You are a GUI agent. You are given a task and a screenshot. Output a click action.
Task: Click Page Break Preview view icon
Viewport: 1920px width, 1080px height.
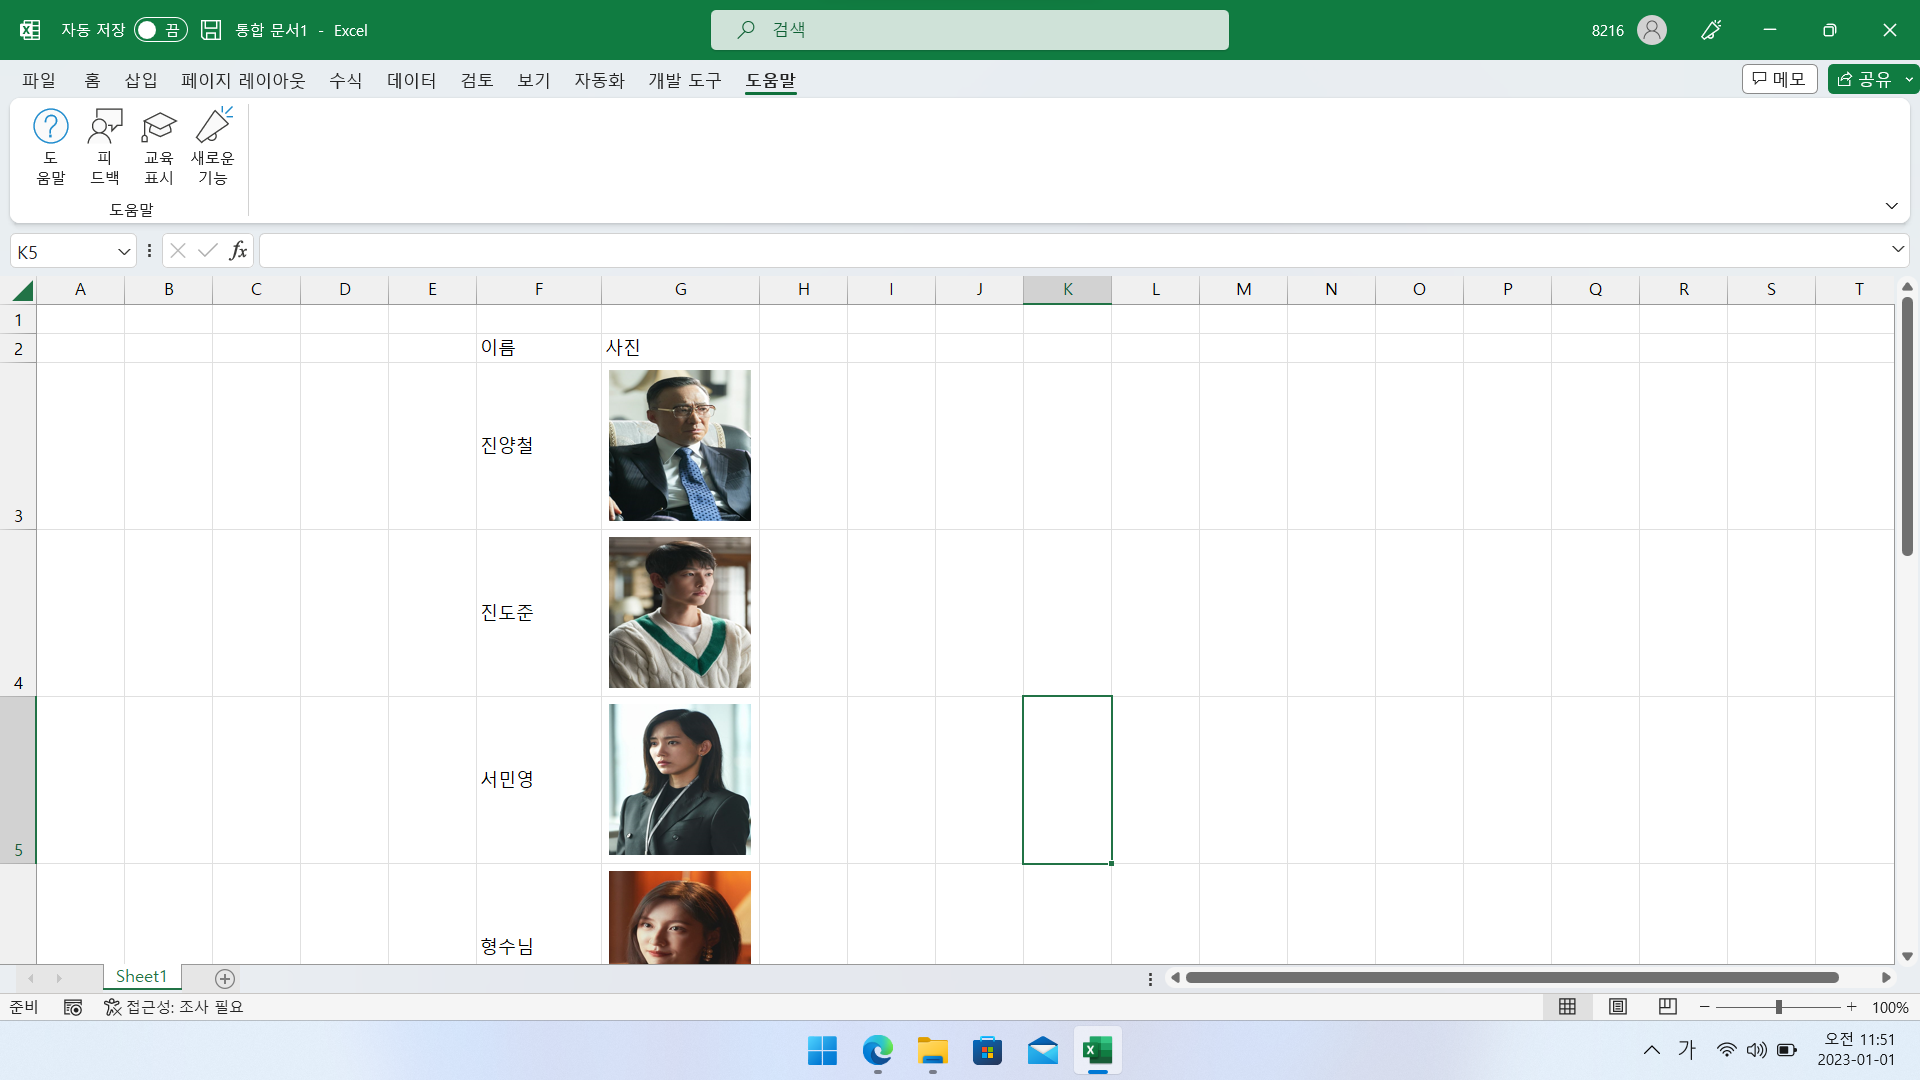[1667, 1007]
